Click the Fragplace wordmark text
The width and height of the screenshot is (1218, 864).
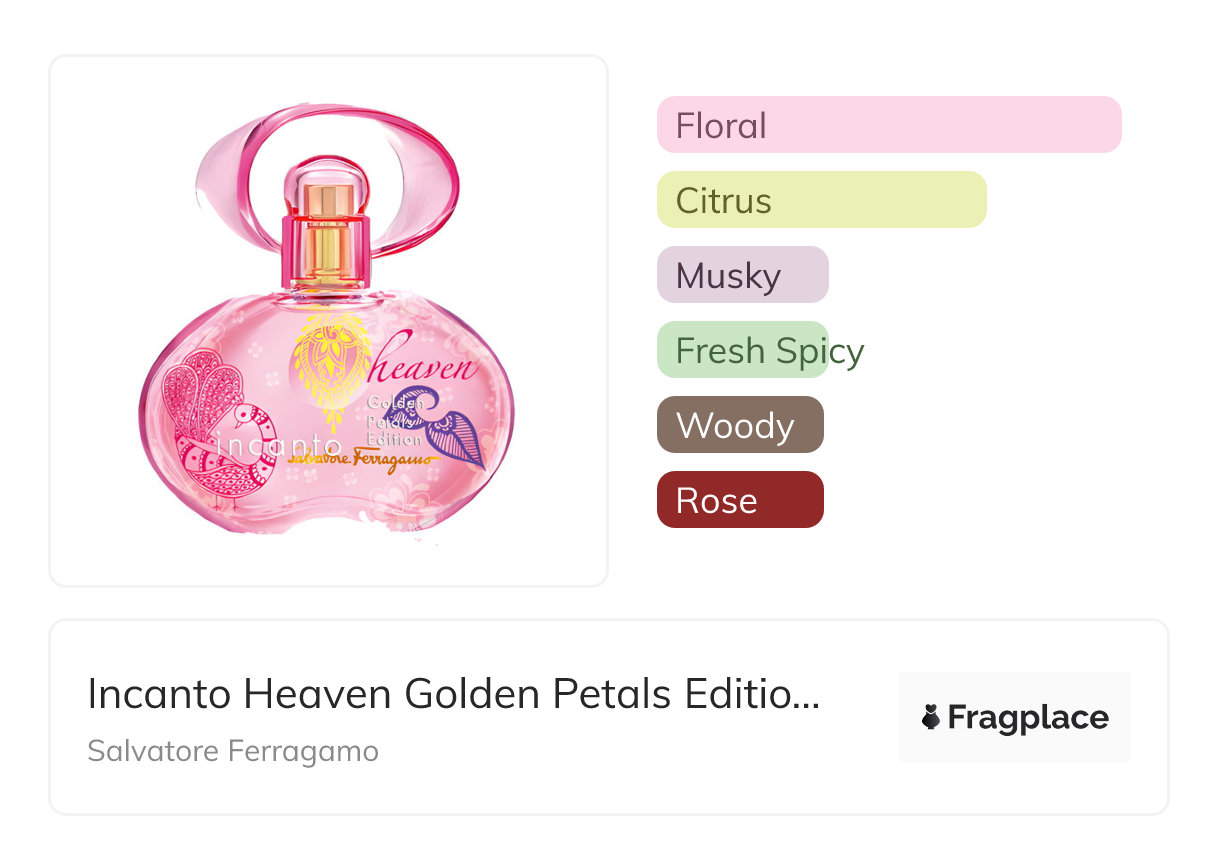[1028, 718]
